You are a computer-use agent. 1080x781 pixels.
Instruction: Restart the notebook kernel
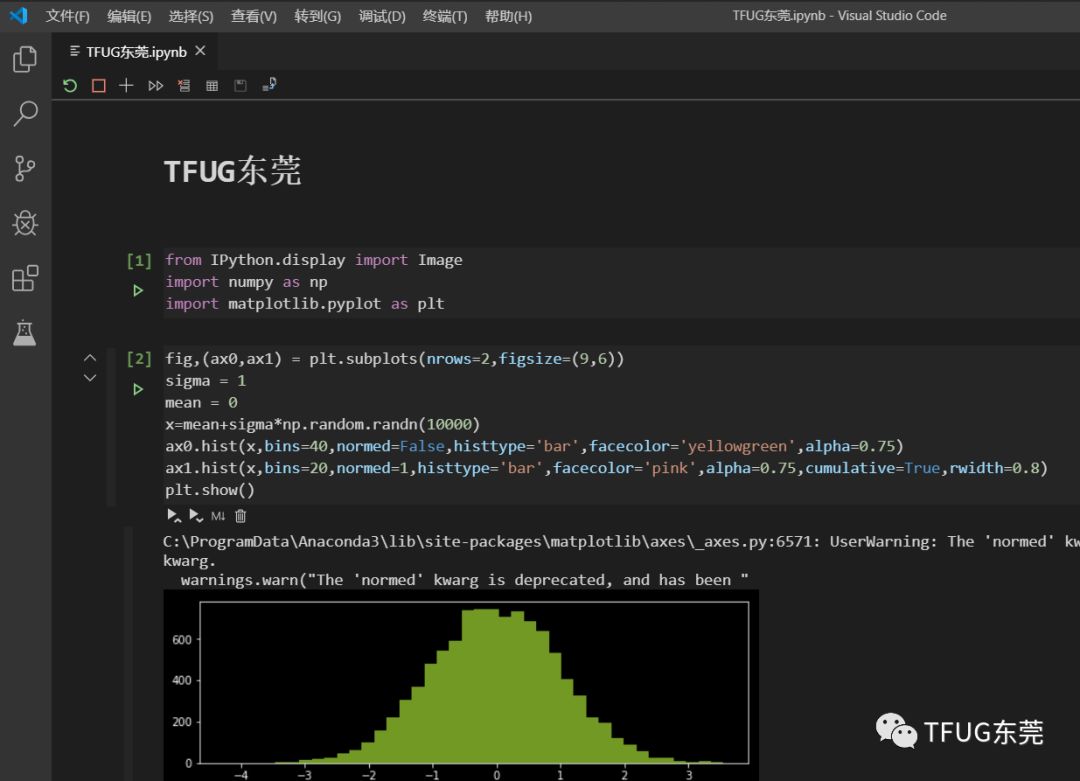pos(70,85)
